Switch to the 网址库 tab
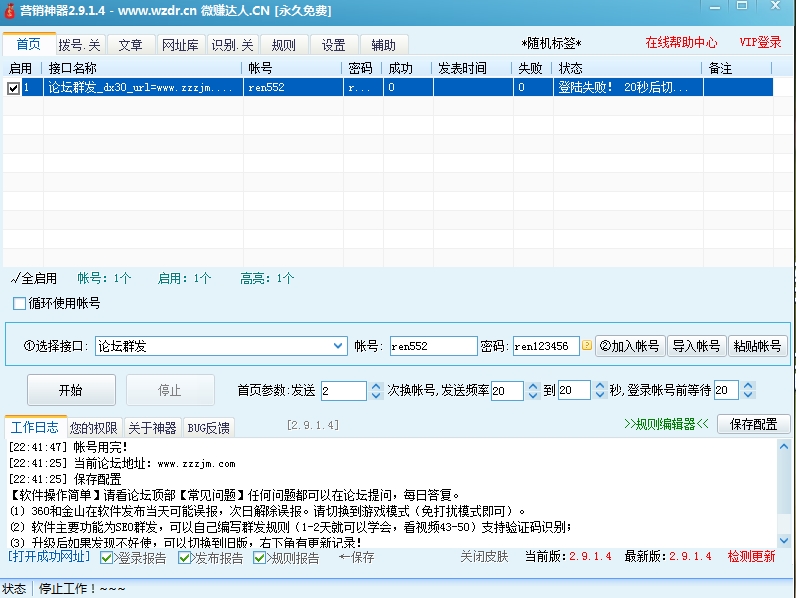Image resolution: width=796 pixels, height=598 pixels. [180, 45]
